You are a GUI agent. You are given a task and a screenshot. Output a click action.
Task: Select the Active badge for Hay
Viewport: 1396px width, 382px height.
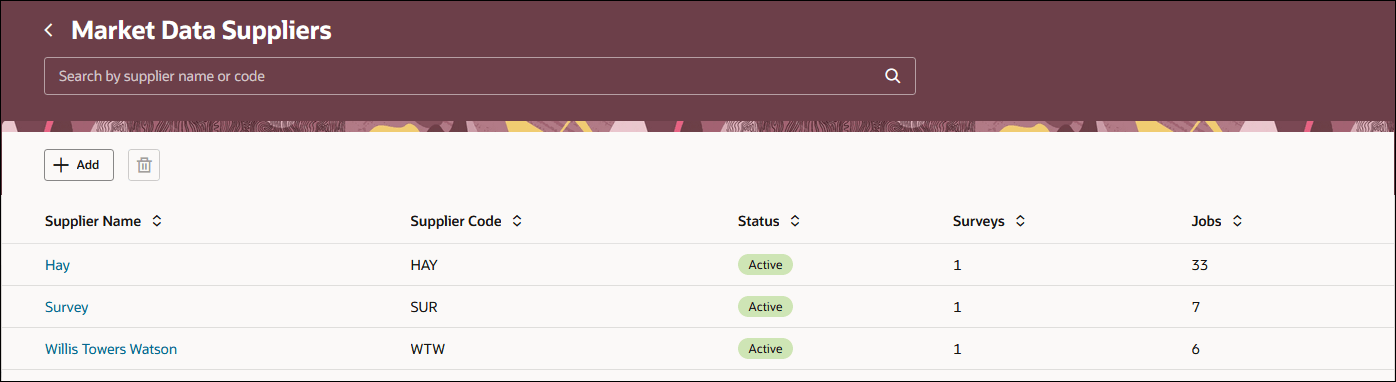765,265
